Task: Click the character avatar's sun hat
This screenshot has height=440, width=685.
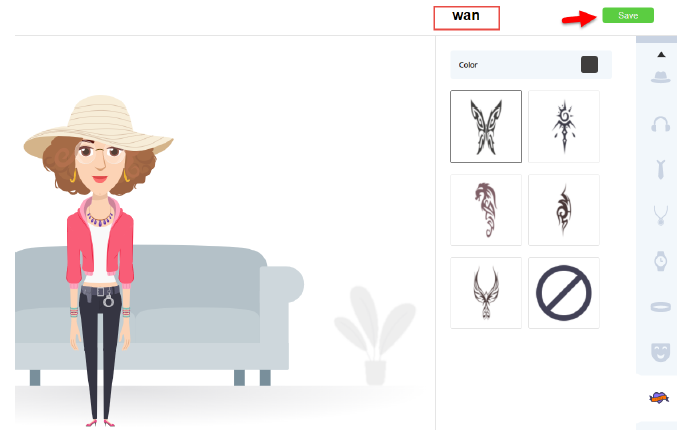Action: (99, 125)
